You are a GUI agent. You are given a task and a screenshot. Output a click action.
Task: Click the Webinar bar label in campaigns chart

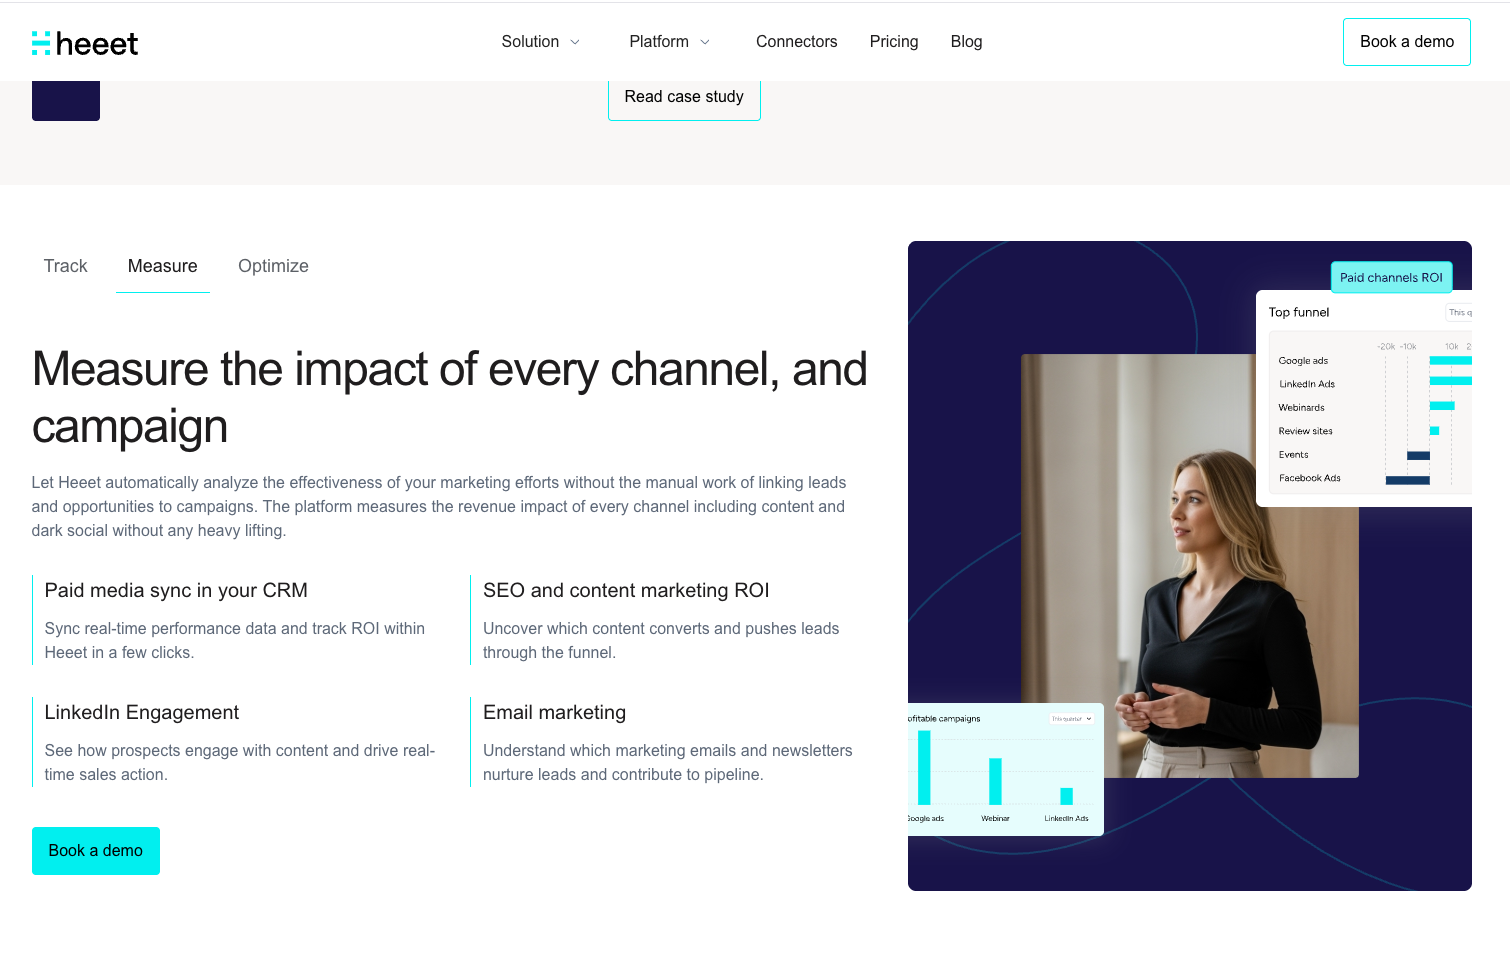995,819
